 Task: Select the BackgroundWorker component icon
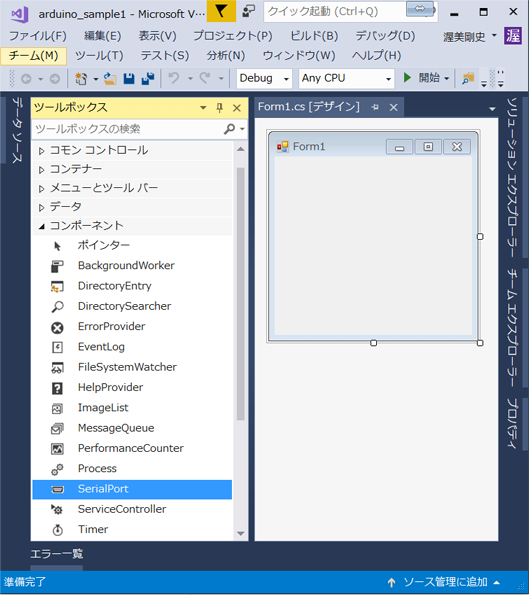click(x=57, y=266)
